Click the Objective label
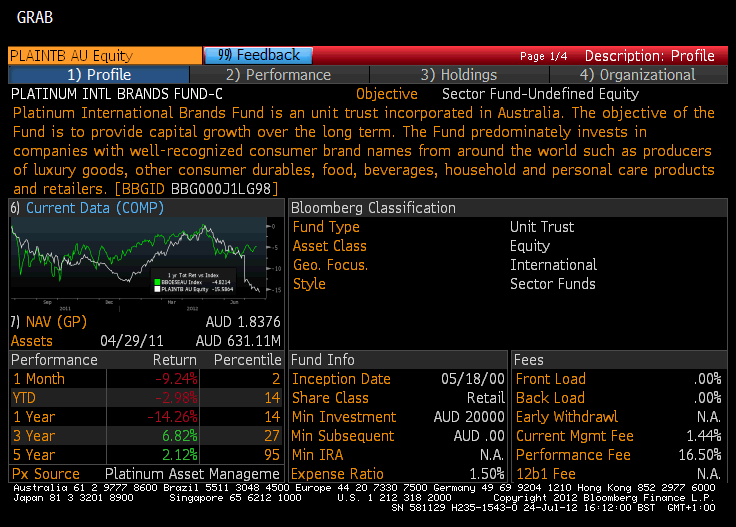Image resolution: width=736 pixels, height=527 pixels. click(387, 94)
